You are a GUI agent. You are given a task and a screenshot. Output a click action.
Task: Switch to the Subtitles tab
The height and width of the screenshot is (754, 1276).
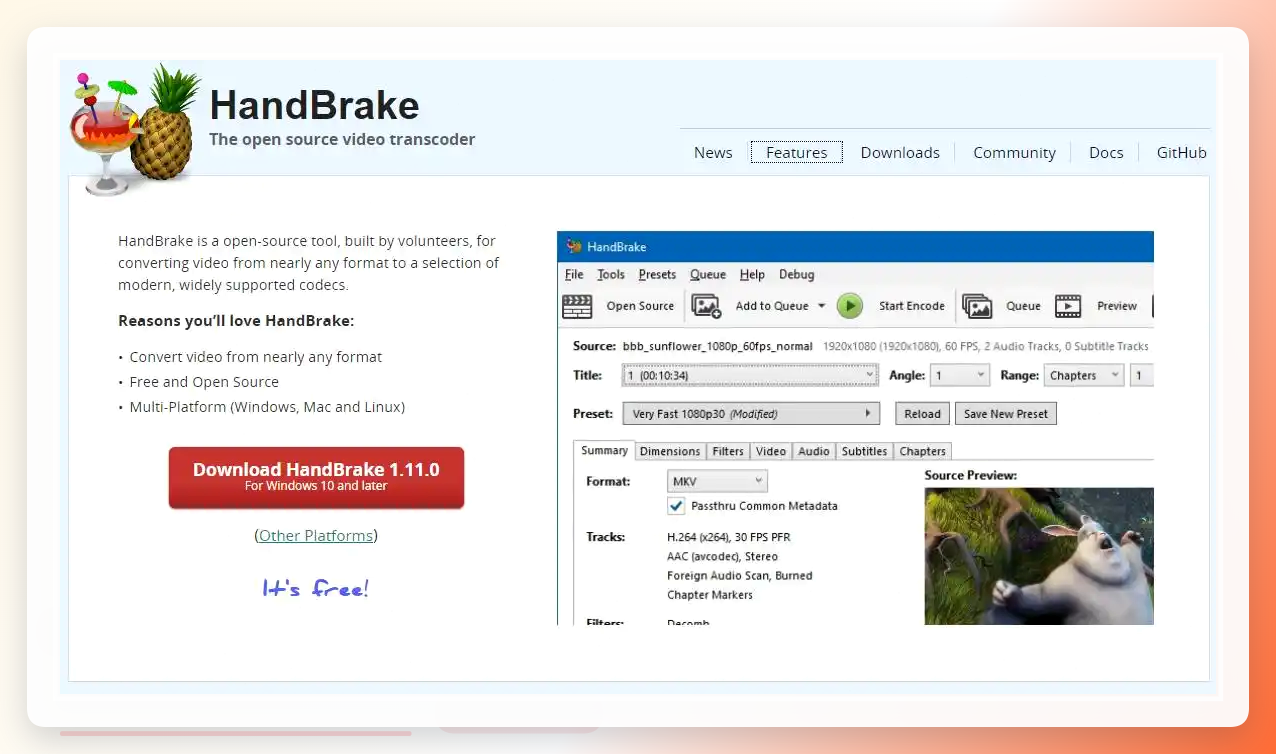point(864,452)
